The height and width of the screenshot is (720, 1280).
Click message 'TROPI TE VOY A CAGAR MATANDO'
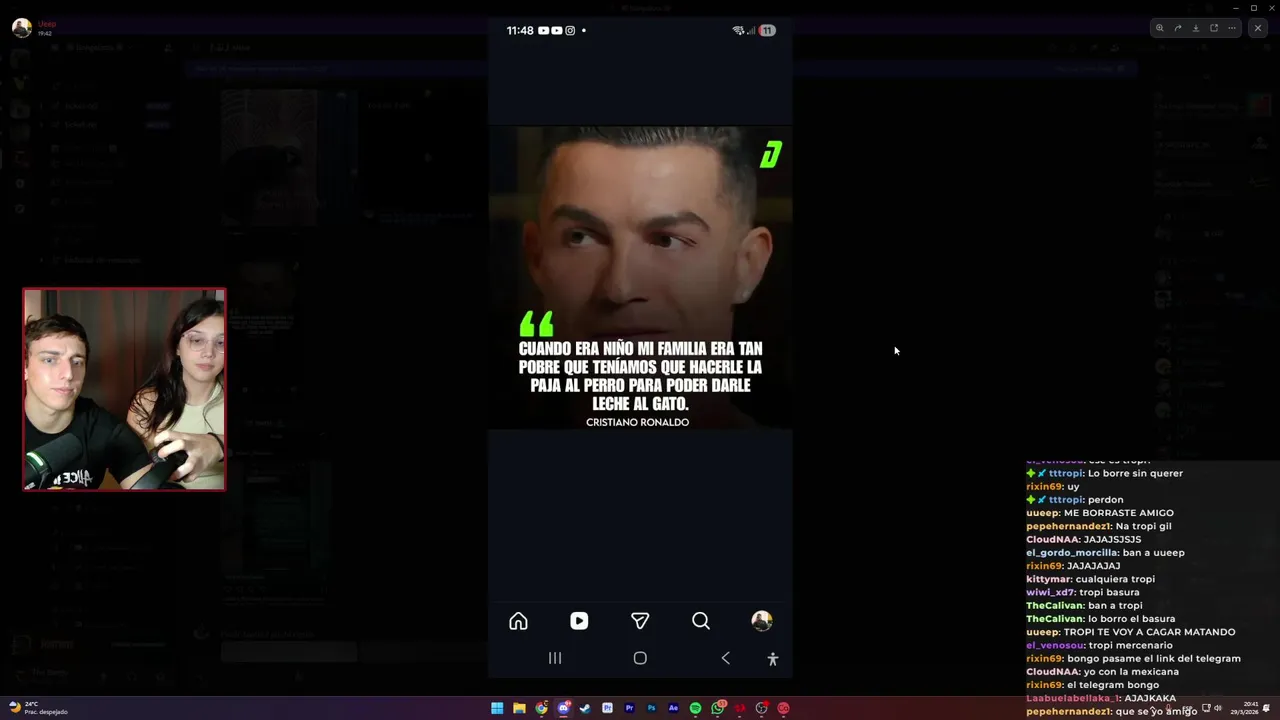[1149, 632]
